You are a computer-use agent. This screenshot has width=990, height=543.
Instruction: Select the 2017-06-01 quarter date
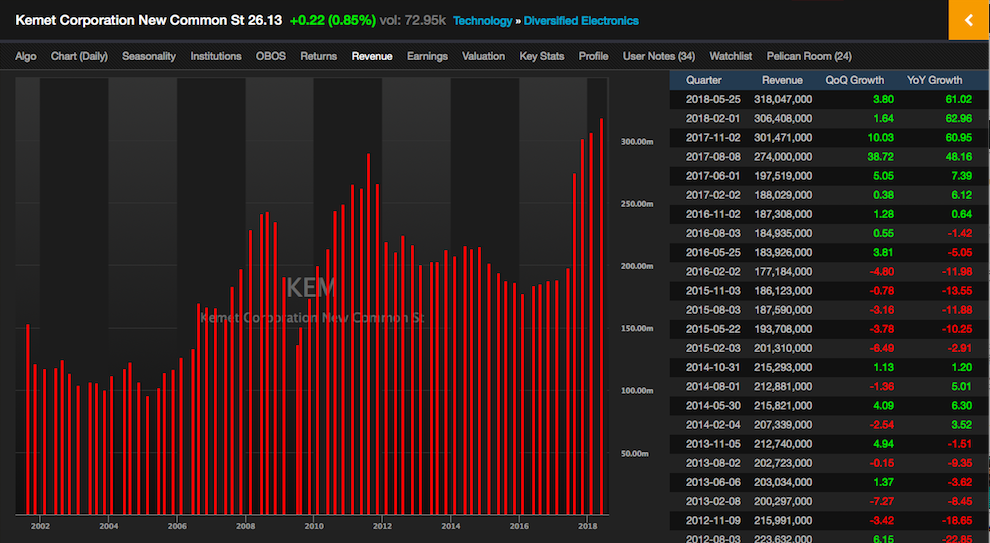point(713,176)
